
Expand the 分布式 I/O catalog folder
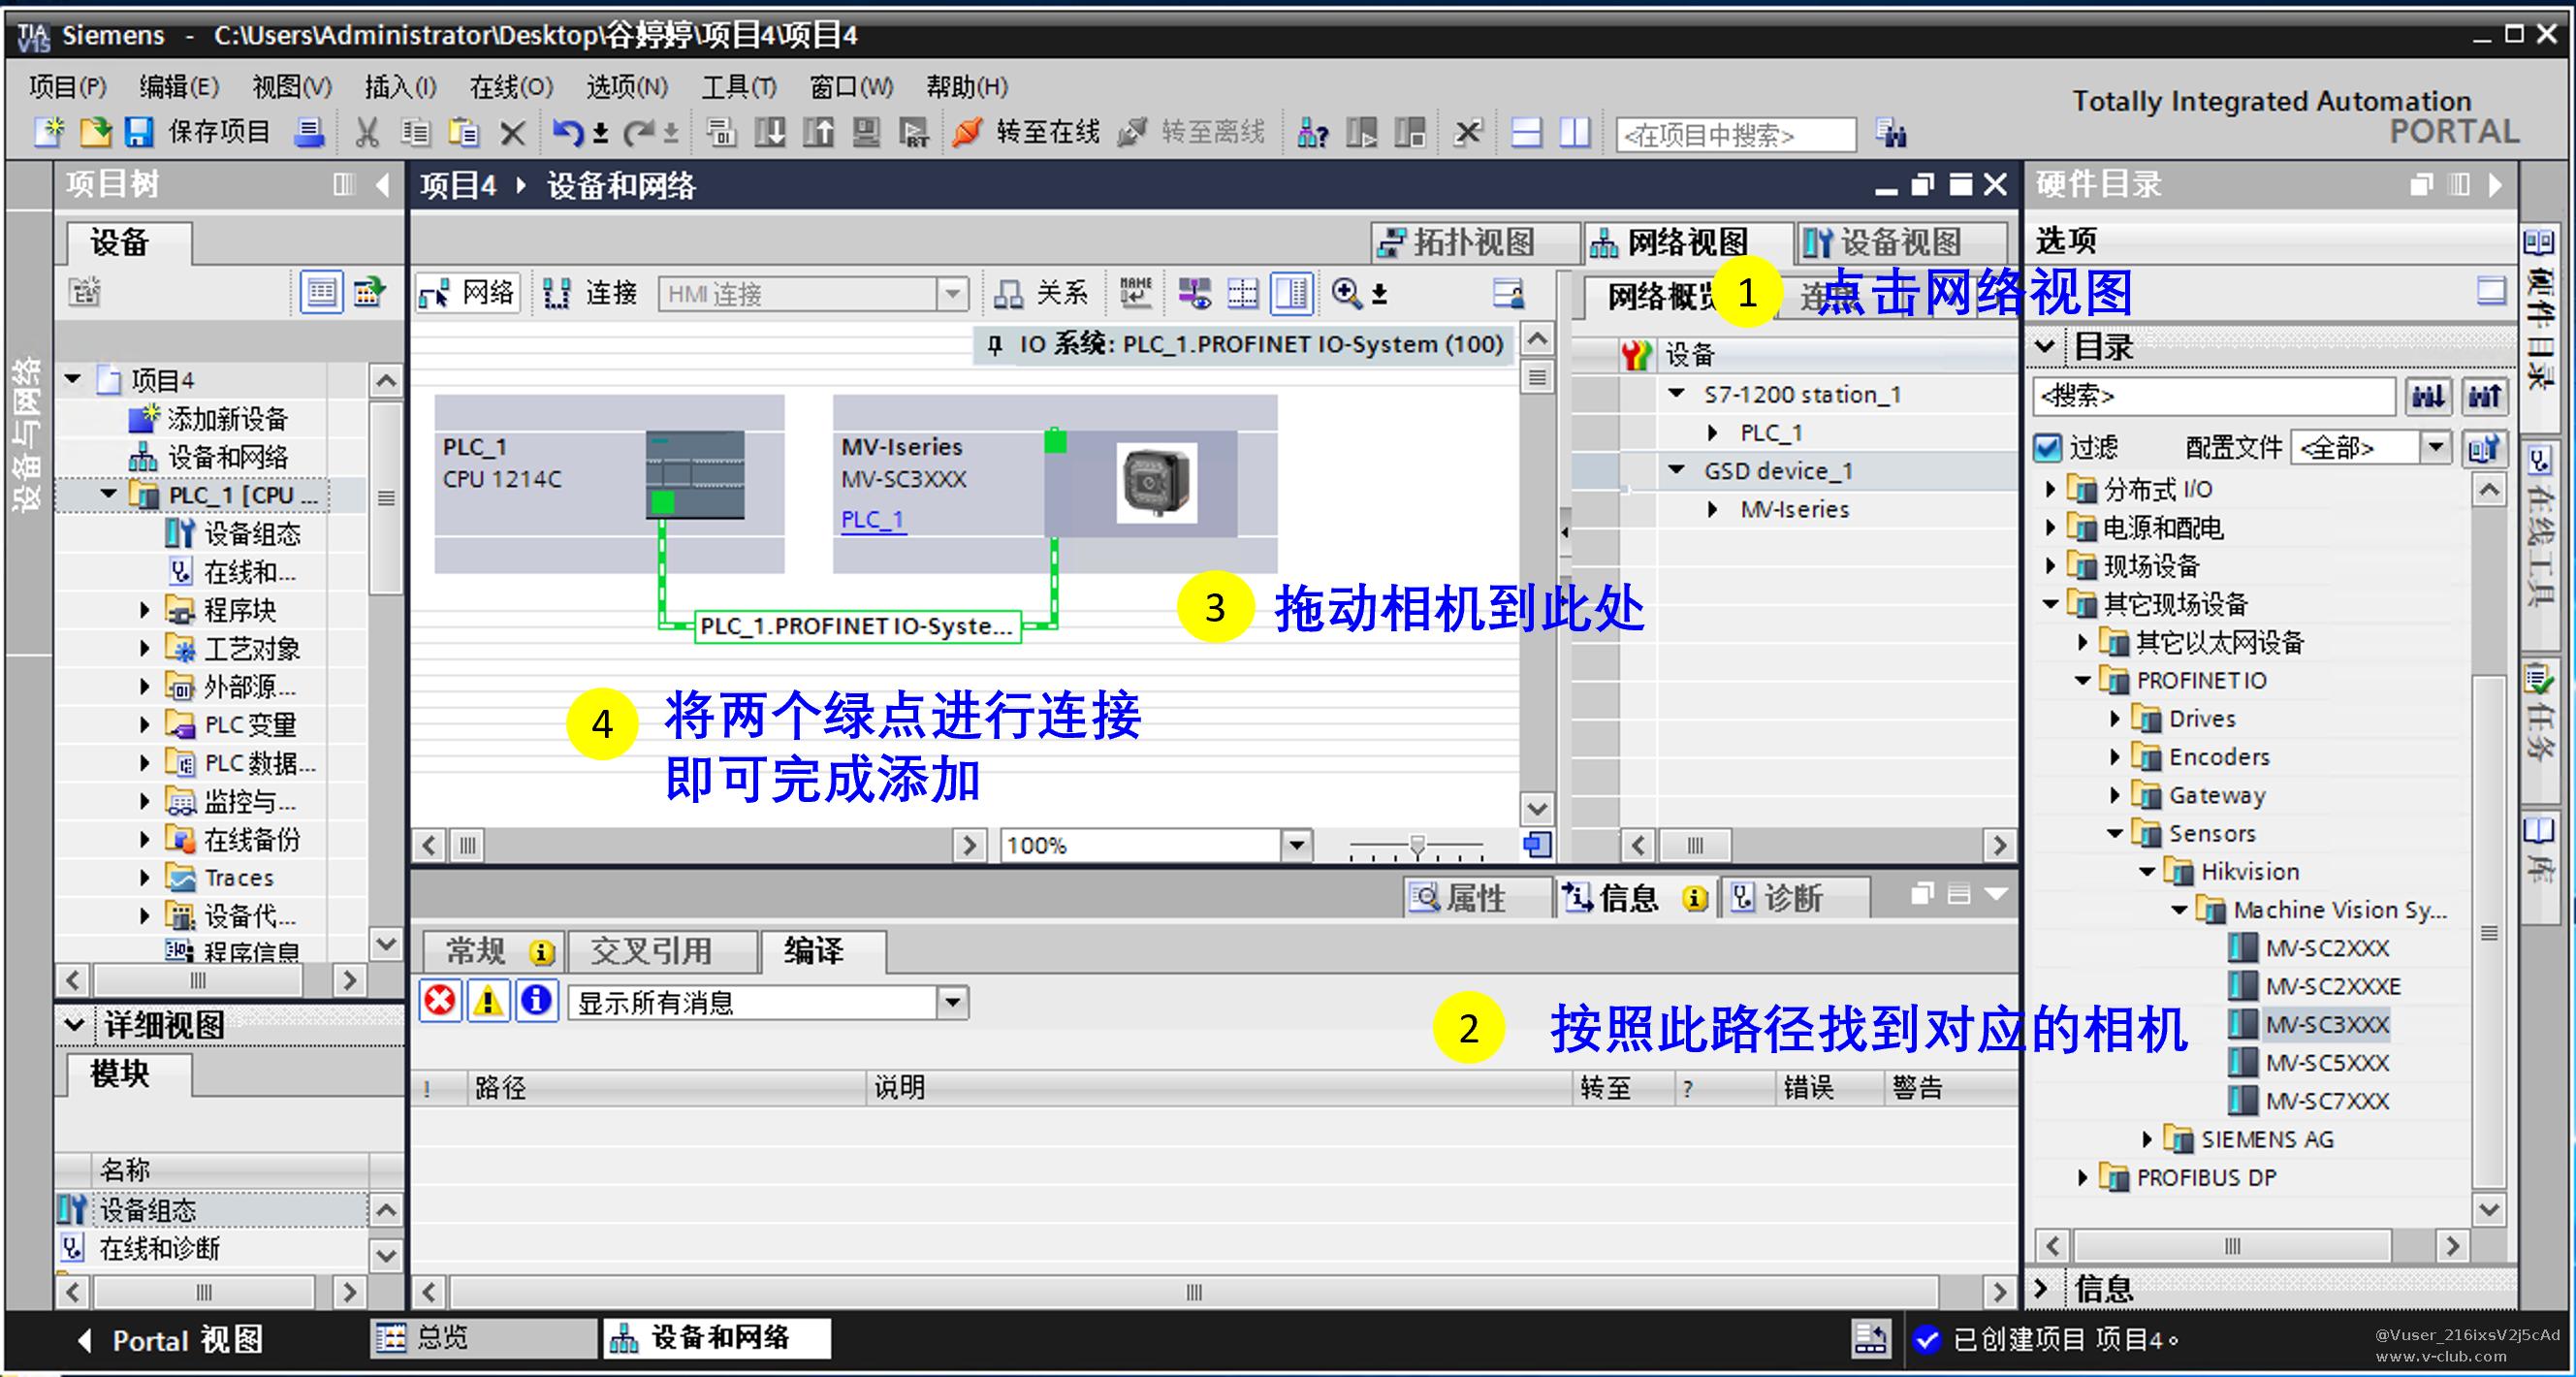[x=2050, y=489]
